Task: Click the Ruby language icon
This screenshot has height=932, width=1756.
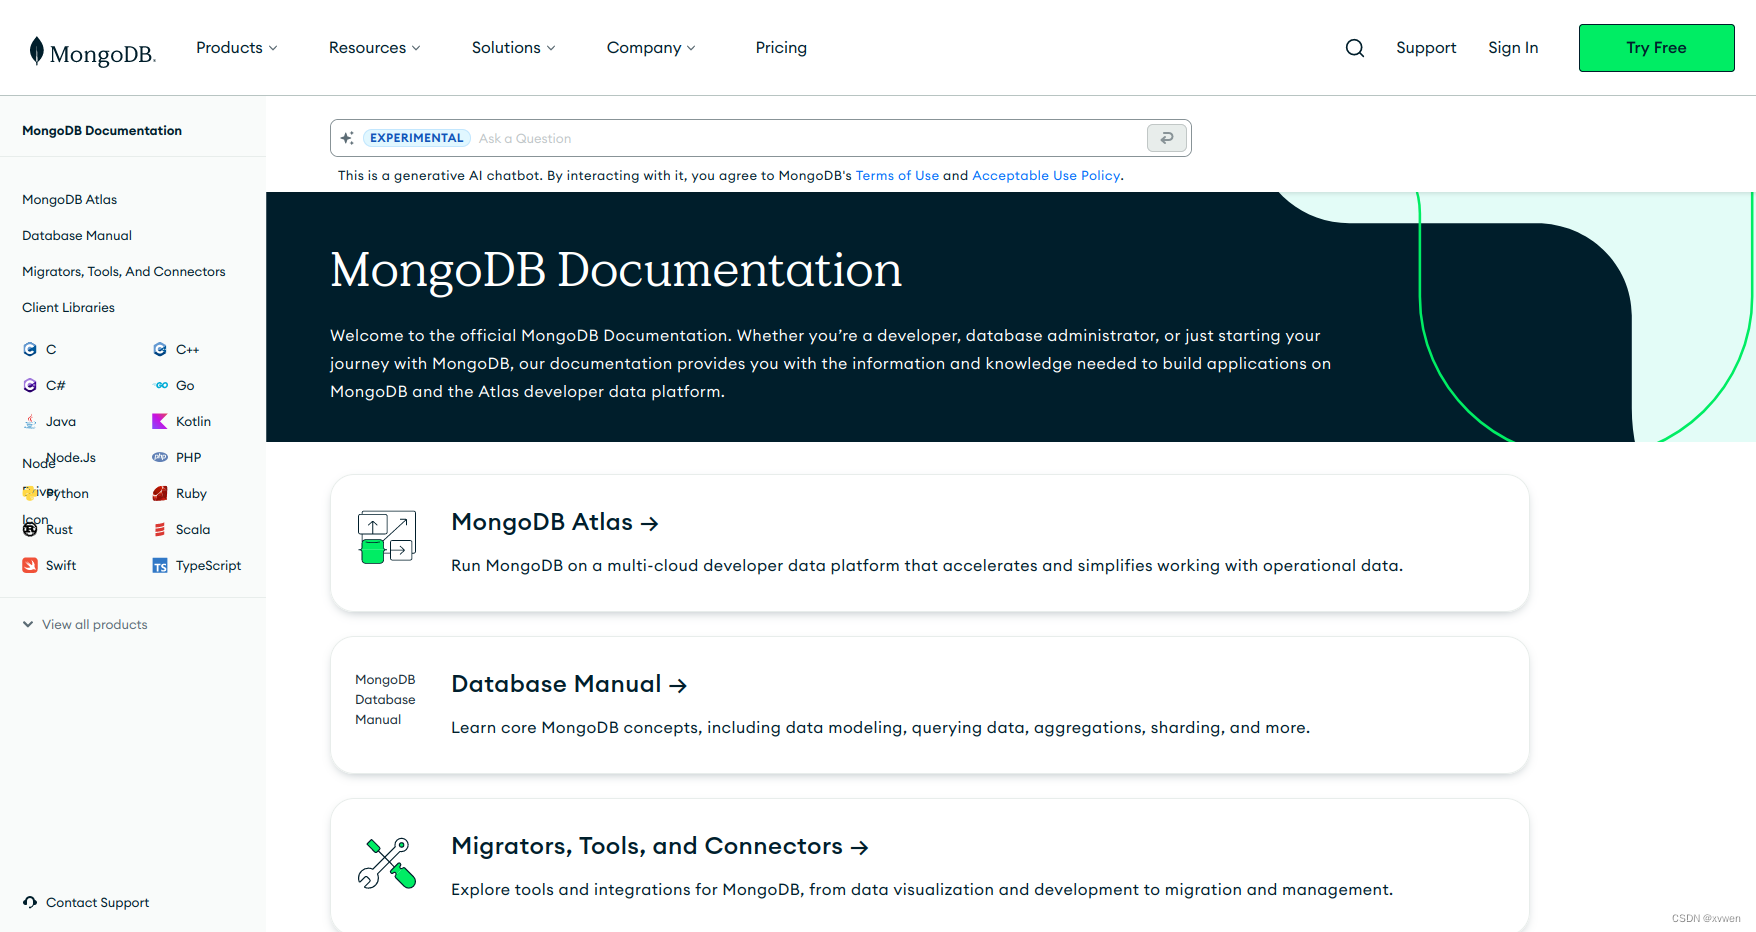Action: (x=160, y=493)
